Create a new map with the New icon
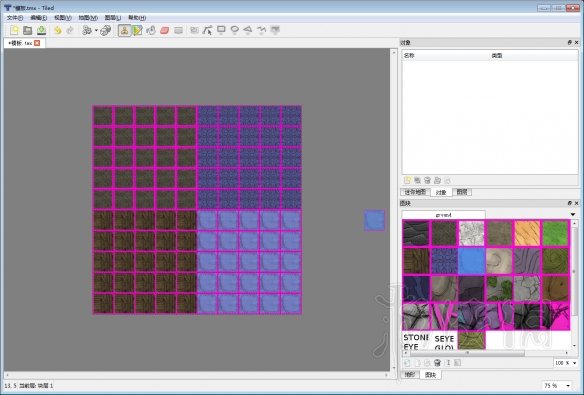 [14, 30]
